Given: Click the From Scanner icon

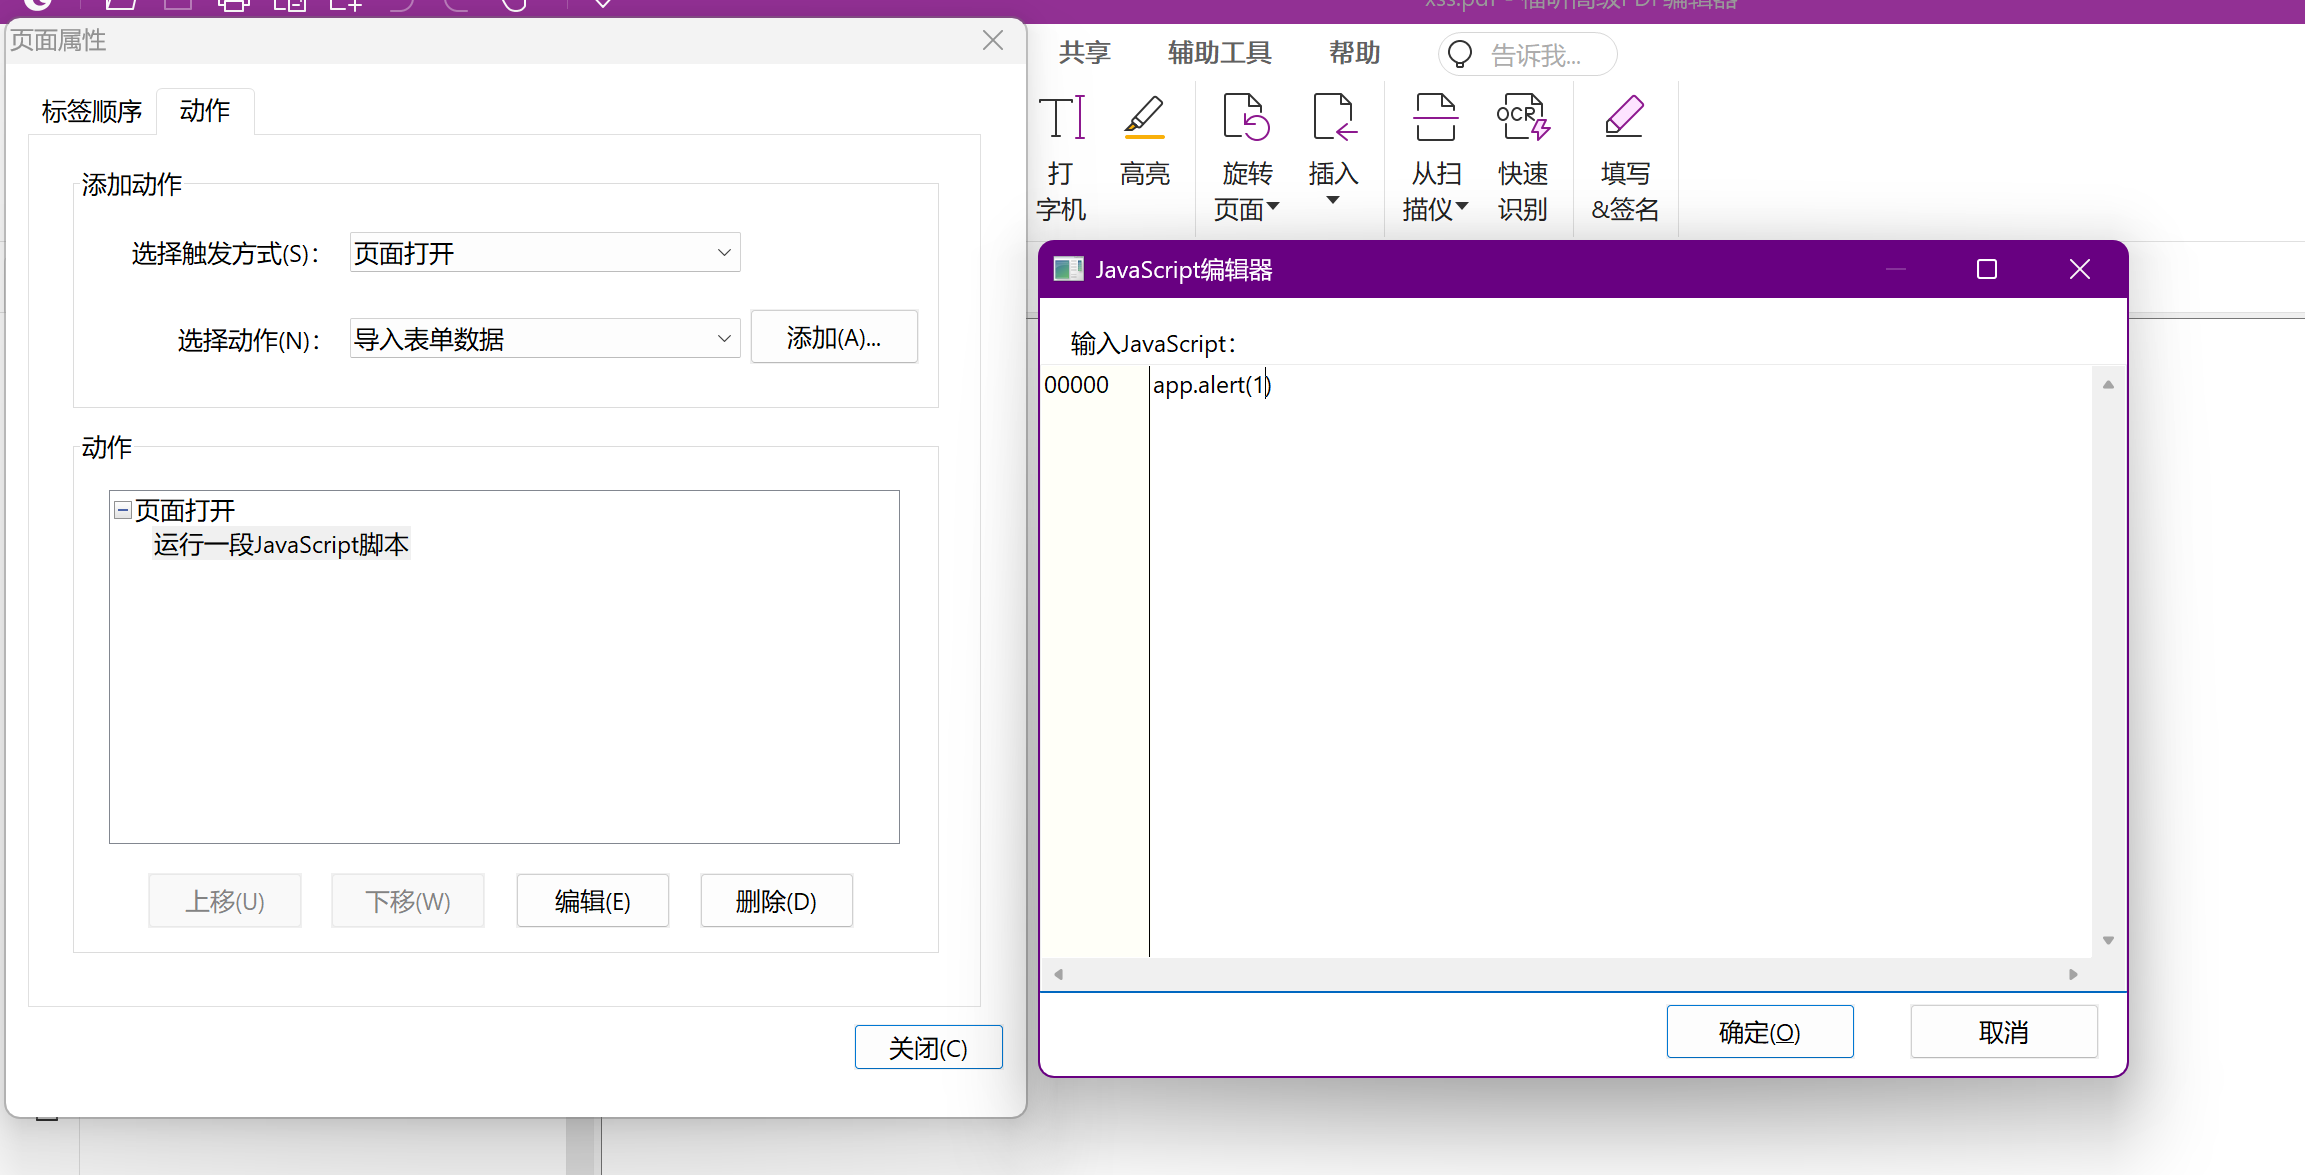Looking at the screenshot, I should [x=1435, y=119].
